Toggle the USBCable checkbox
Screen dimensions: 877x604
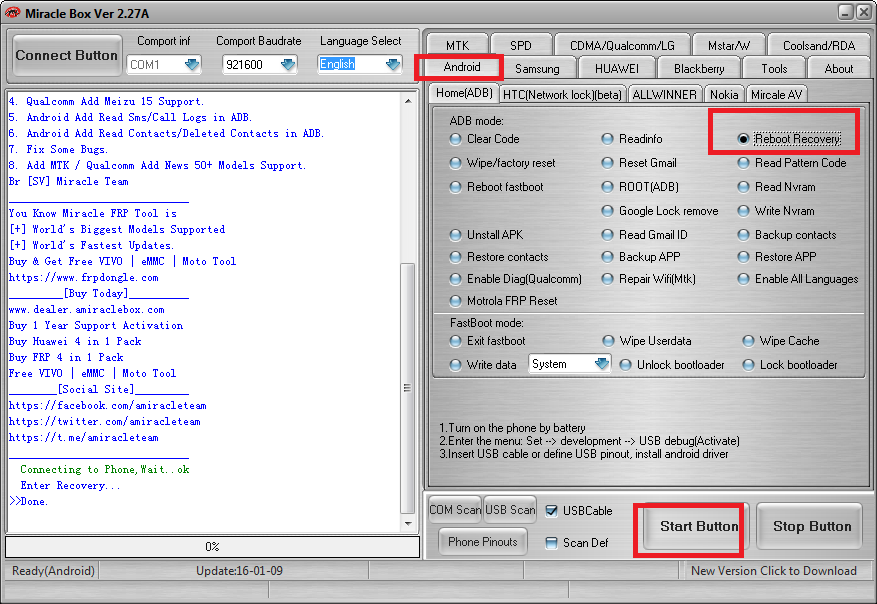point(551,511)
